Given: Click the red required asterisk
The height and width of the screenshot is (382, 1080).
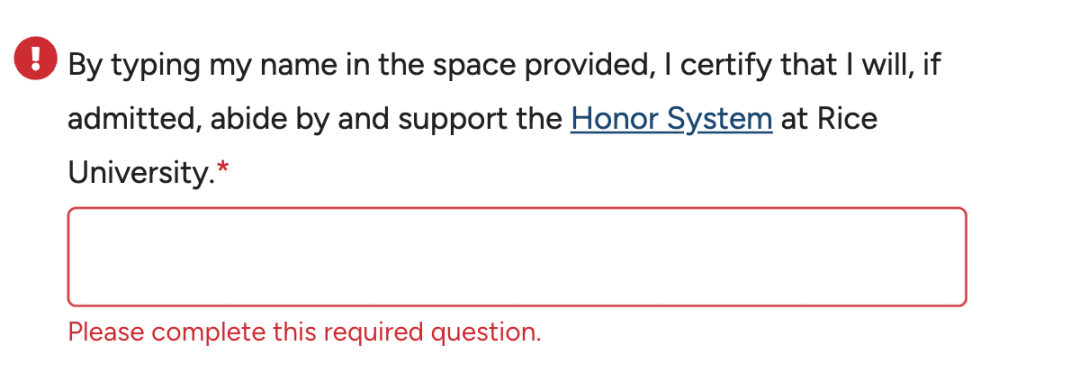Looking at the screenshot, I should point(223,168).
